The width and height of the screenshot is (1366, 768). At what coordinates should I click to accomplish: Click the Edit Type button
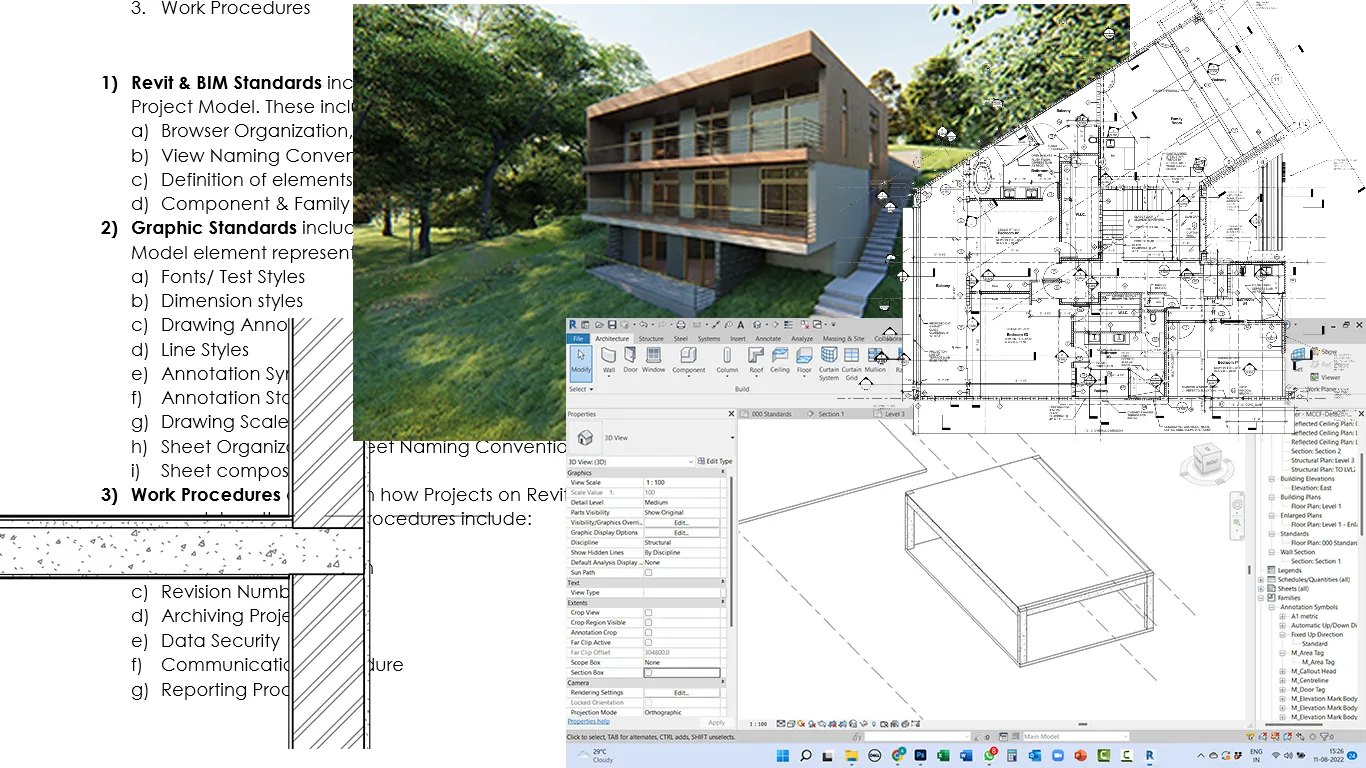click(x=715, y=461)
